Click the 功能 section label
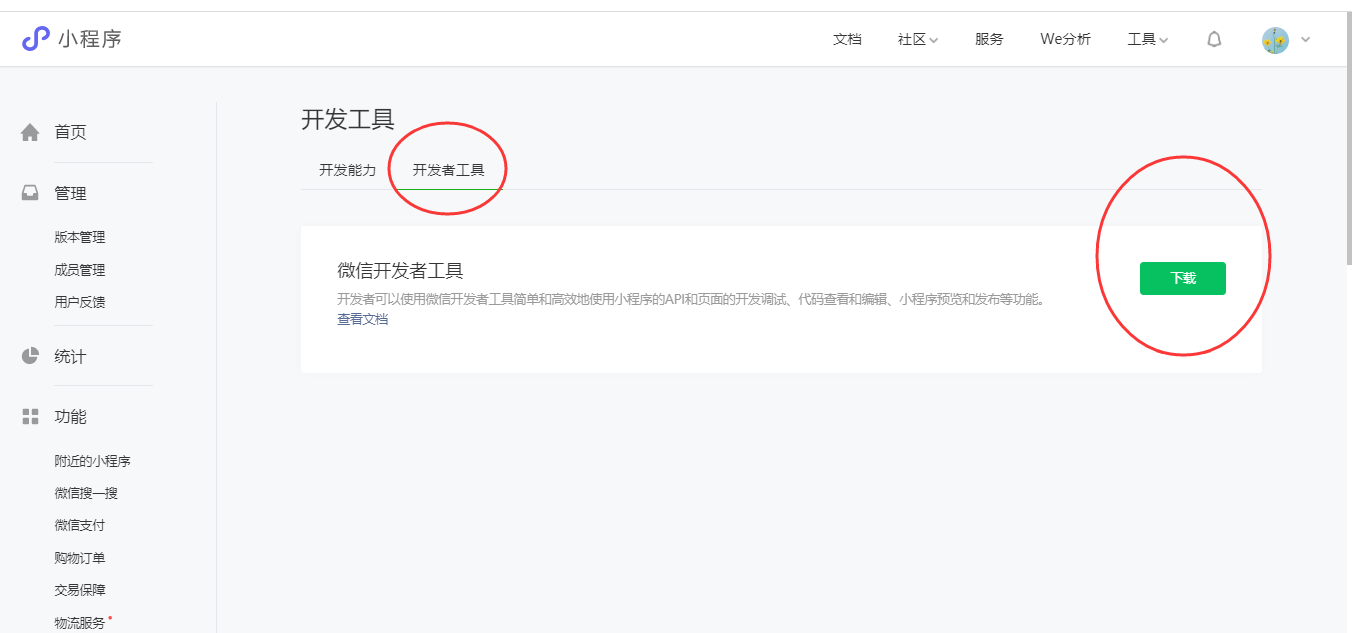This screenshot has height=633, width=1352. click(70, 417)
